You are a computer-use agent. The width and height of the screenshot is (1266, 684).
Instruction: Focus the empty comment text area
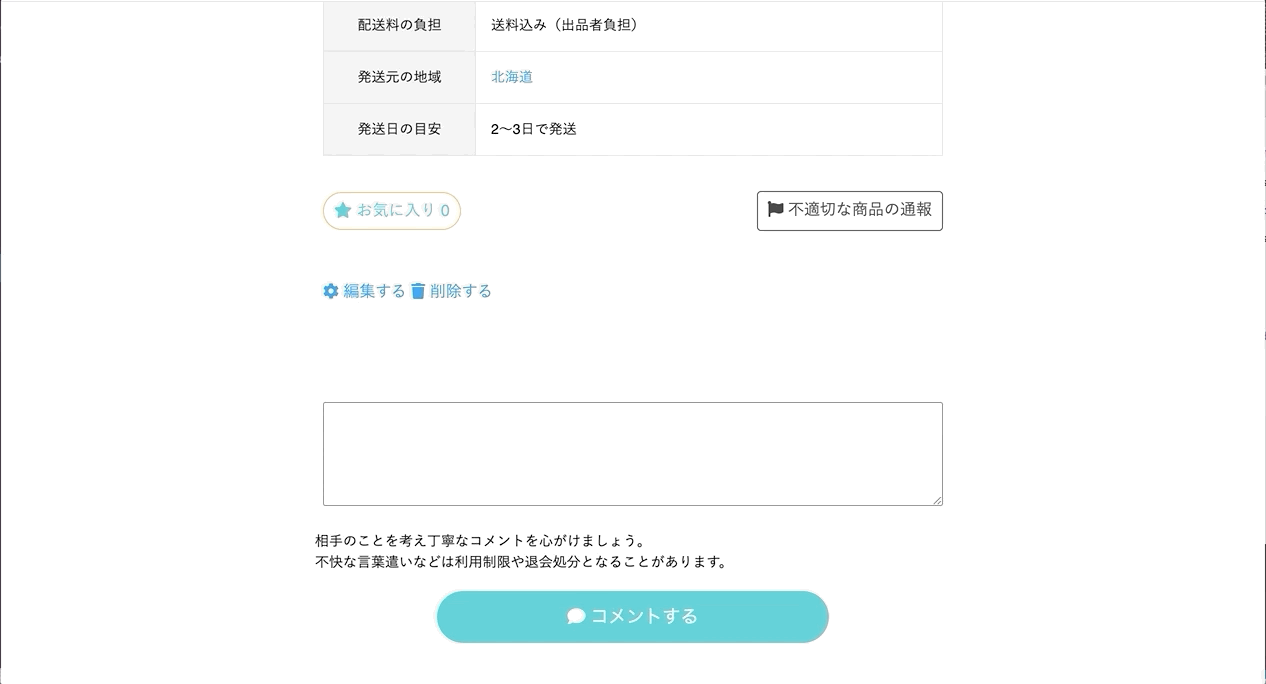(x=632, y=453)
